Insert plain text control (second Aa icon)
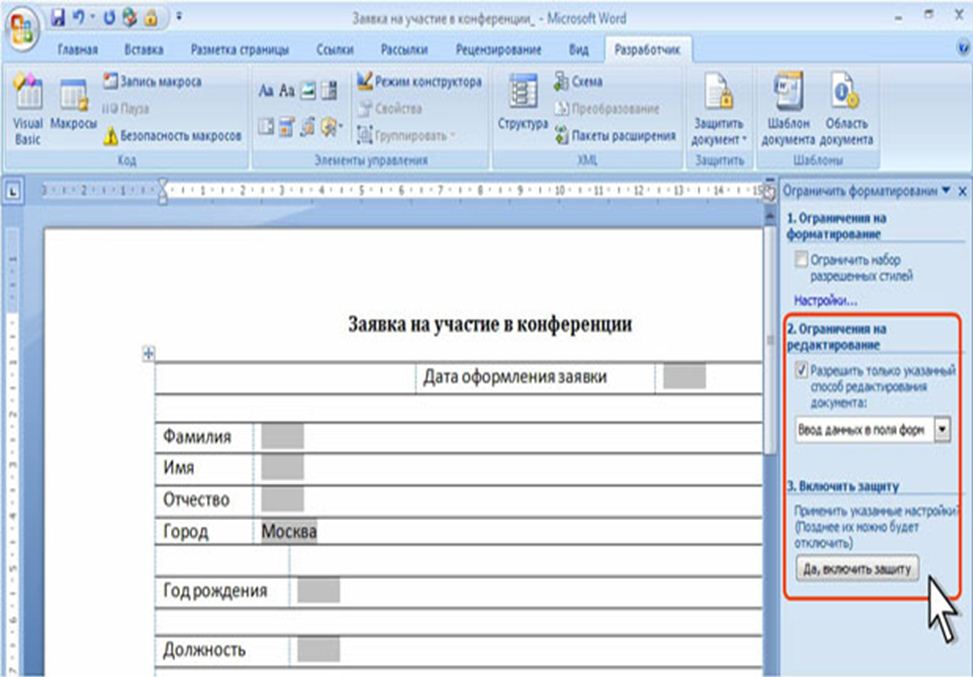973x677 pixels. click(x=287, y=91)
